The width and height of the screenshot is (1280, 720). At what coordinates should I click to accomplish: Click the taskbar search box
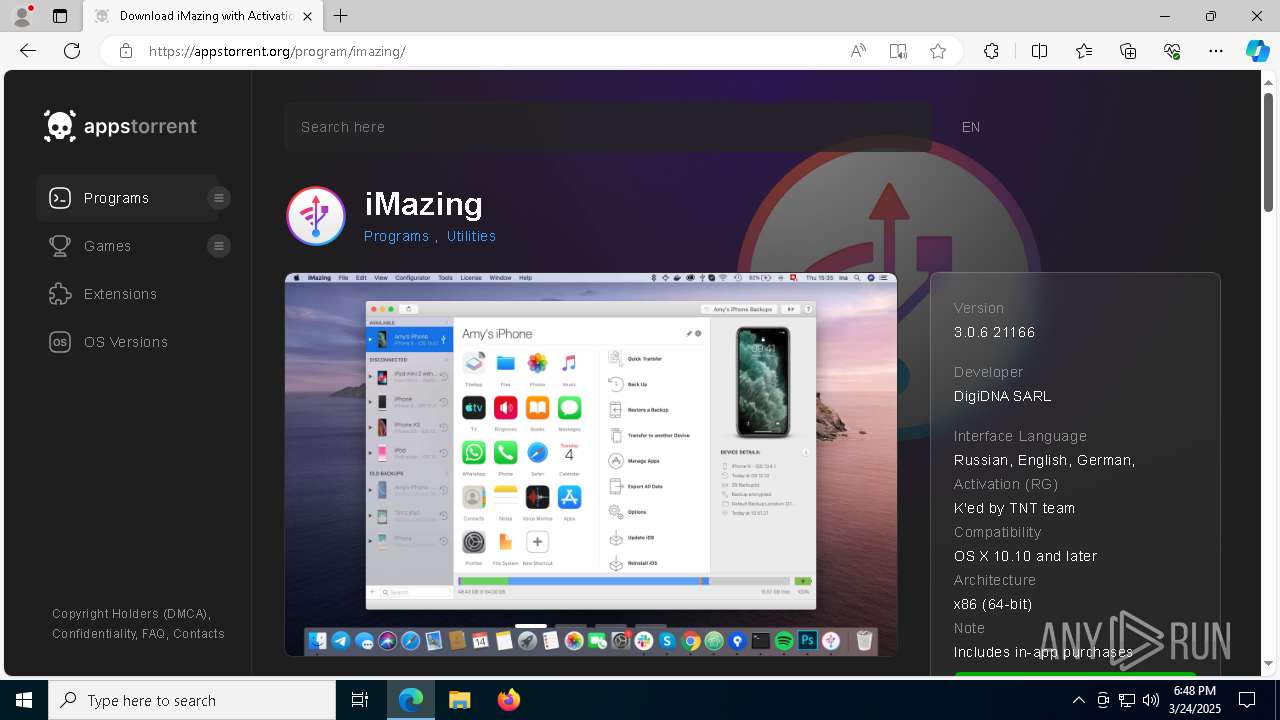[x=192, y=700]
